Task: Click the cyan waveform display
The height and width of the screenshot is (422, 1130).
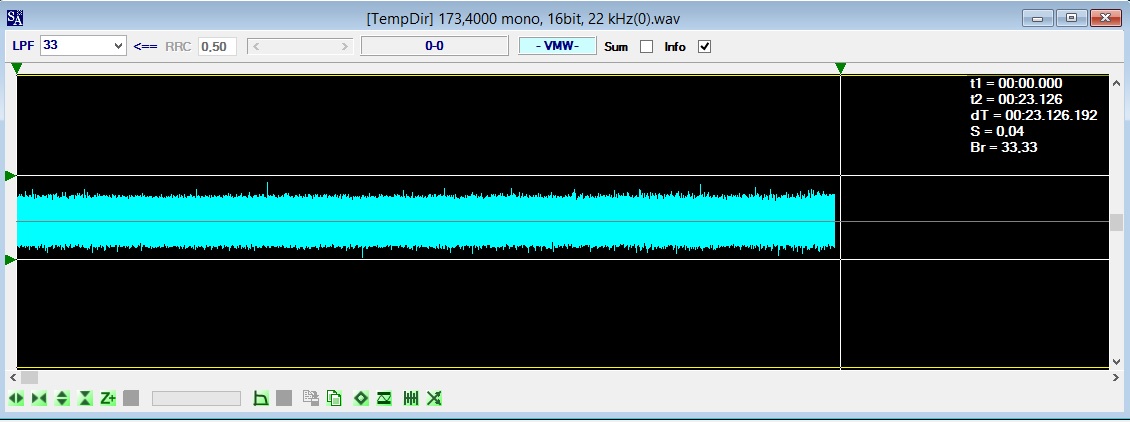Action: tap(426, 221)
